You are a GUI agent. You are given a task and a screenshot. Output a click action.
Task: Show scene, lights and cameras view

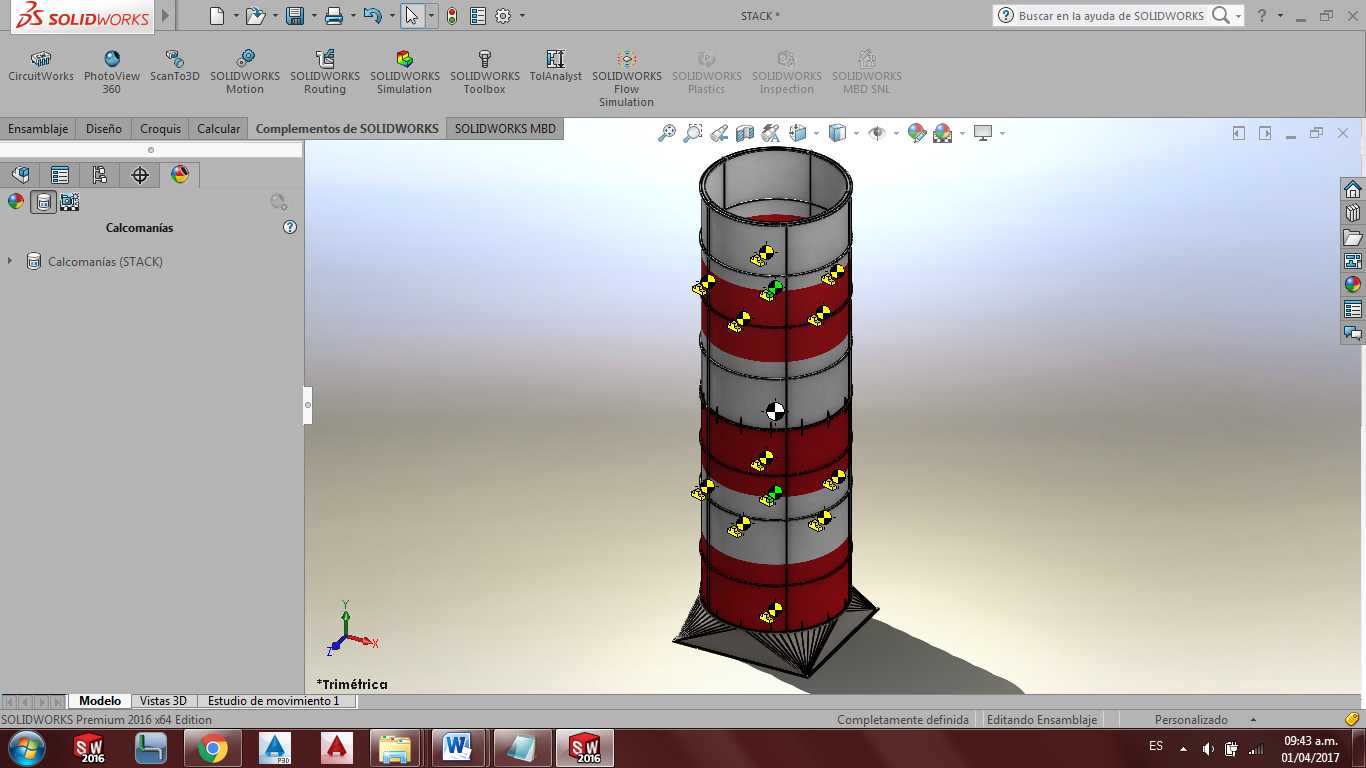click(70, 202)
